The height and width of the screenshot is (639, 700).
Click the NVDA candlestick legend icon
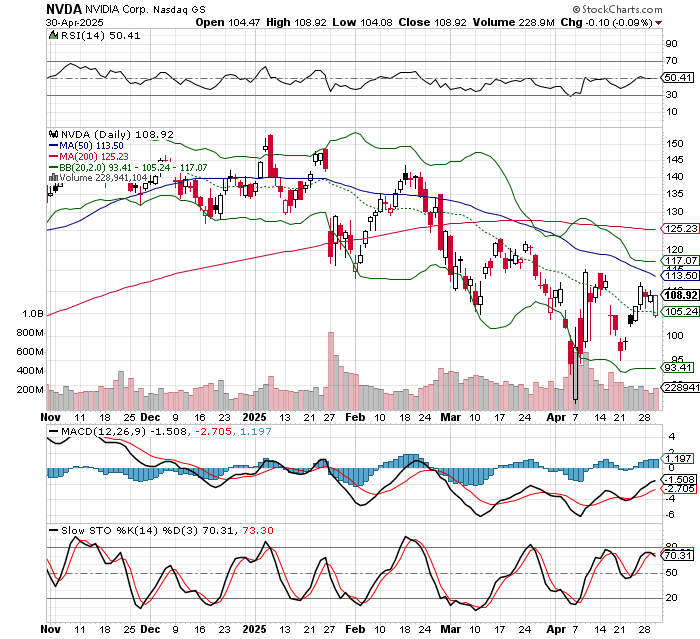pos(54,134)
